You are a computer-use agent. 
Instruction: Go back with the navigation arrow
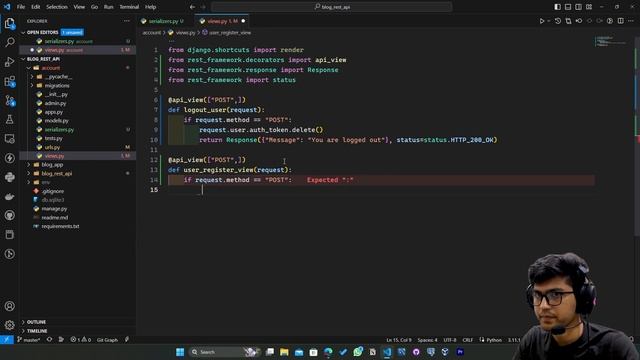pos(192,7)
